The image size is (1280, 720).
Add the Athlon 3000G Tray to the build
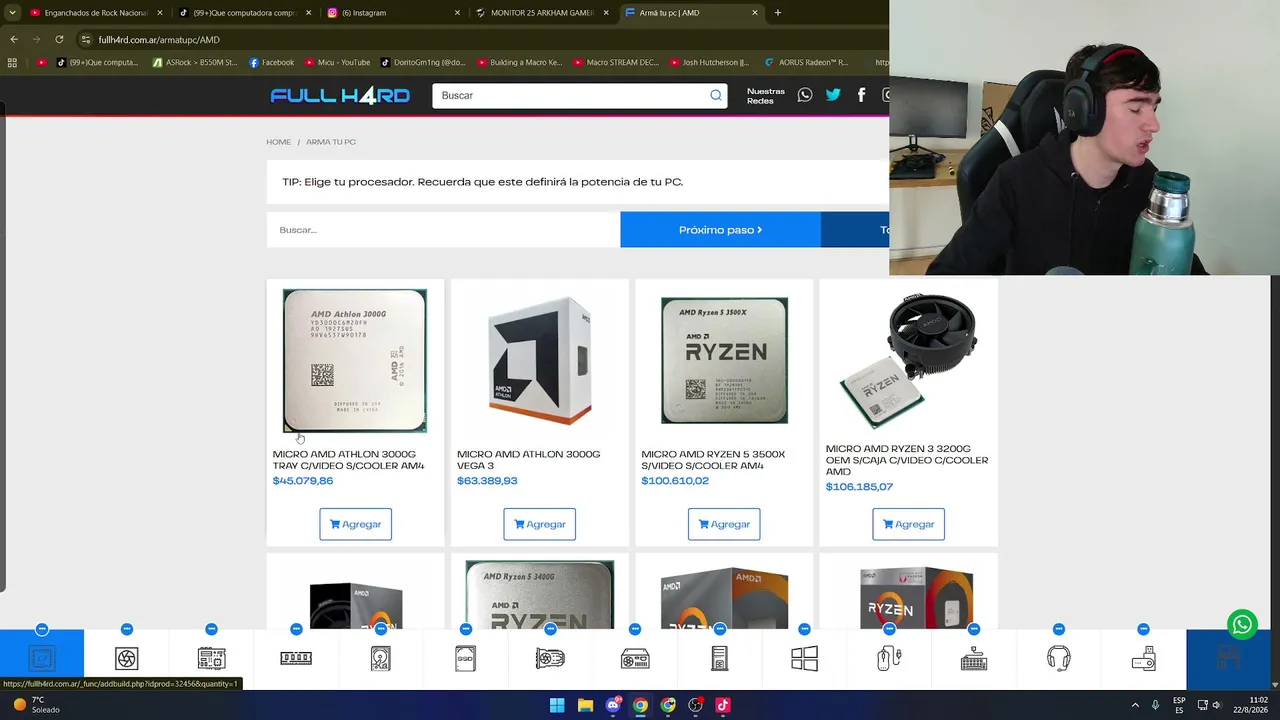coord(355,524)
